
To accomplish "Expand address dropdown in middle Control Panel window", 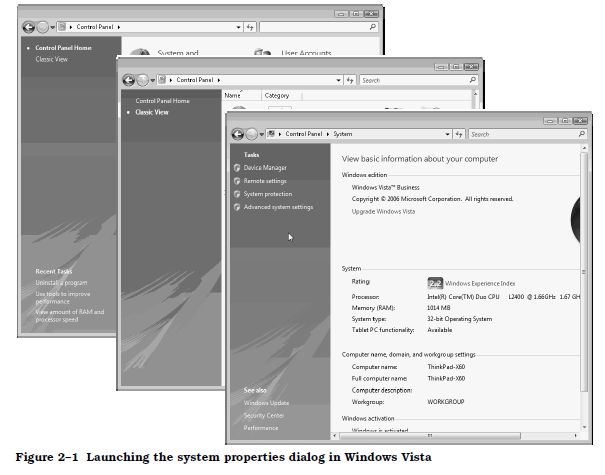I will pyautogui.click(x=338, y=80).
